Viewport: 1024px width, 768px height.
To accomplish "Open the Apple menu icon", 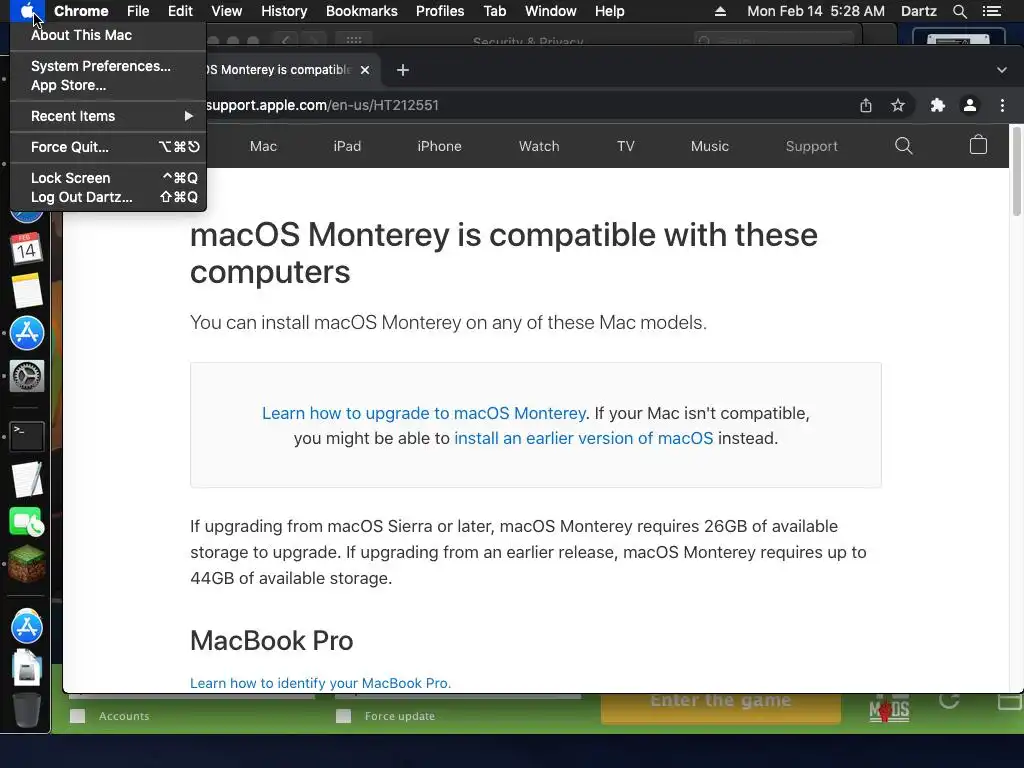I will pos(27,11).
